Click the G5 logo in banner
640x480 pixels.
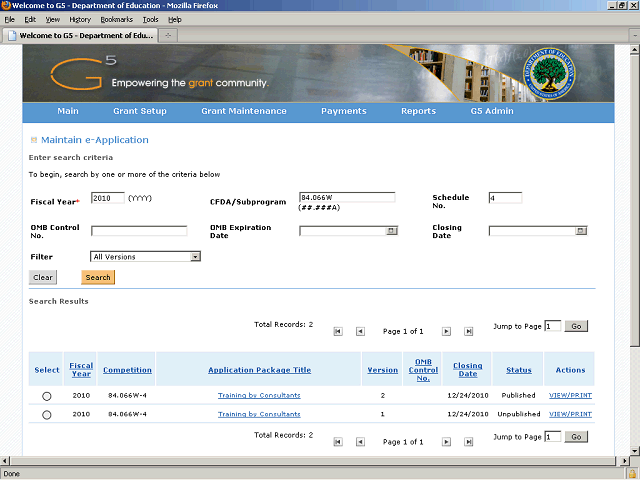tap(84, 73)
